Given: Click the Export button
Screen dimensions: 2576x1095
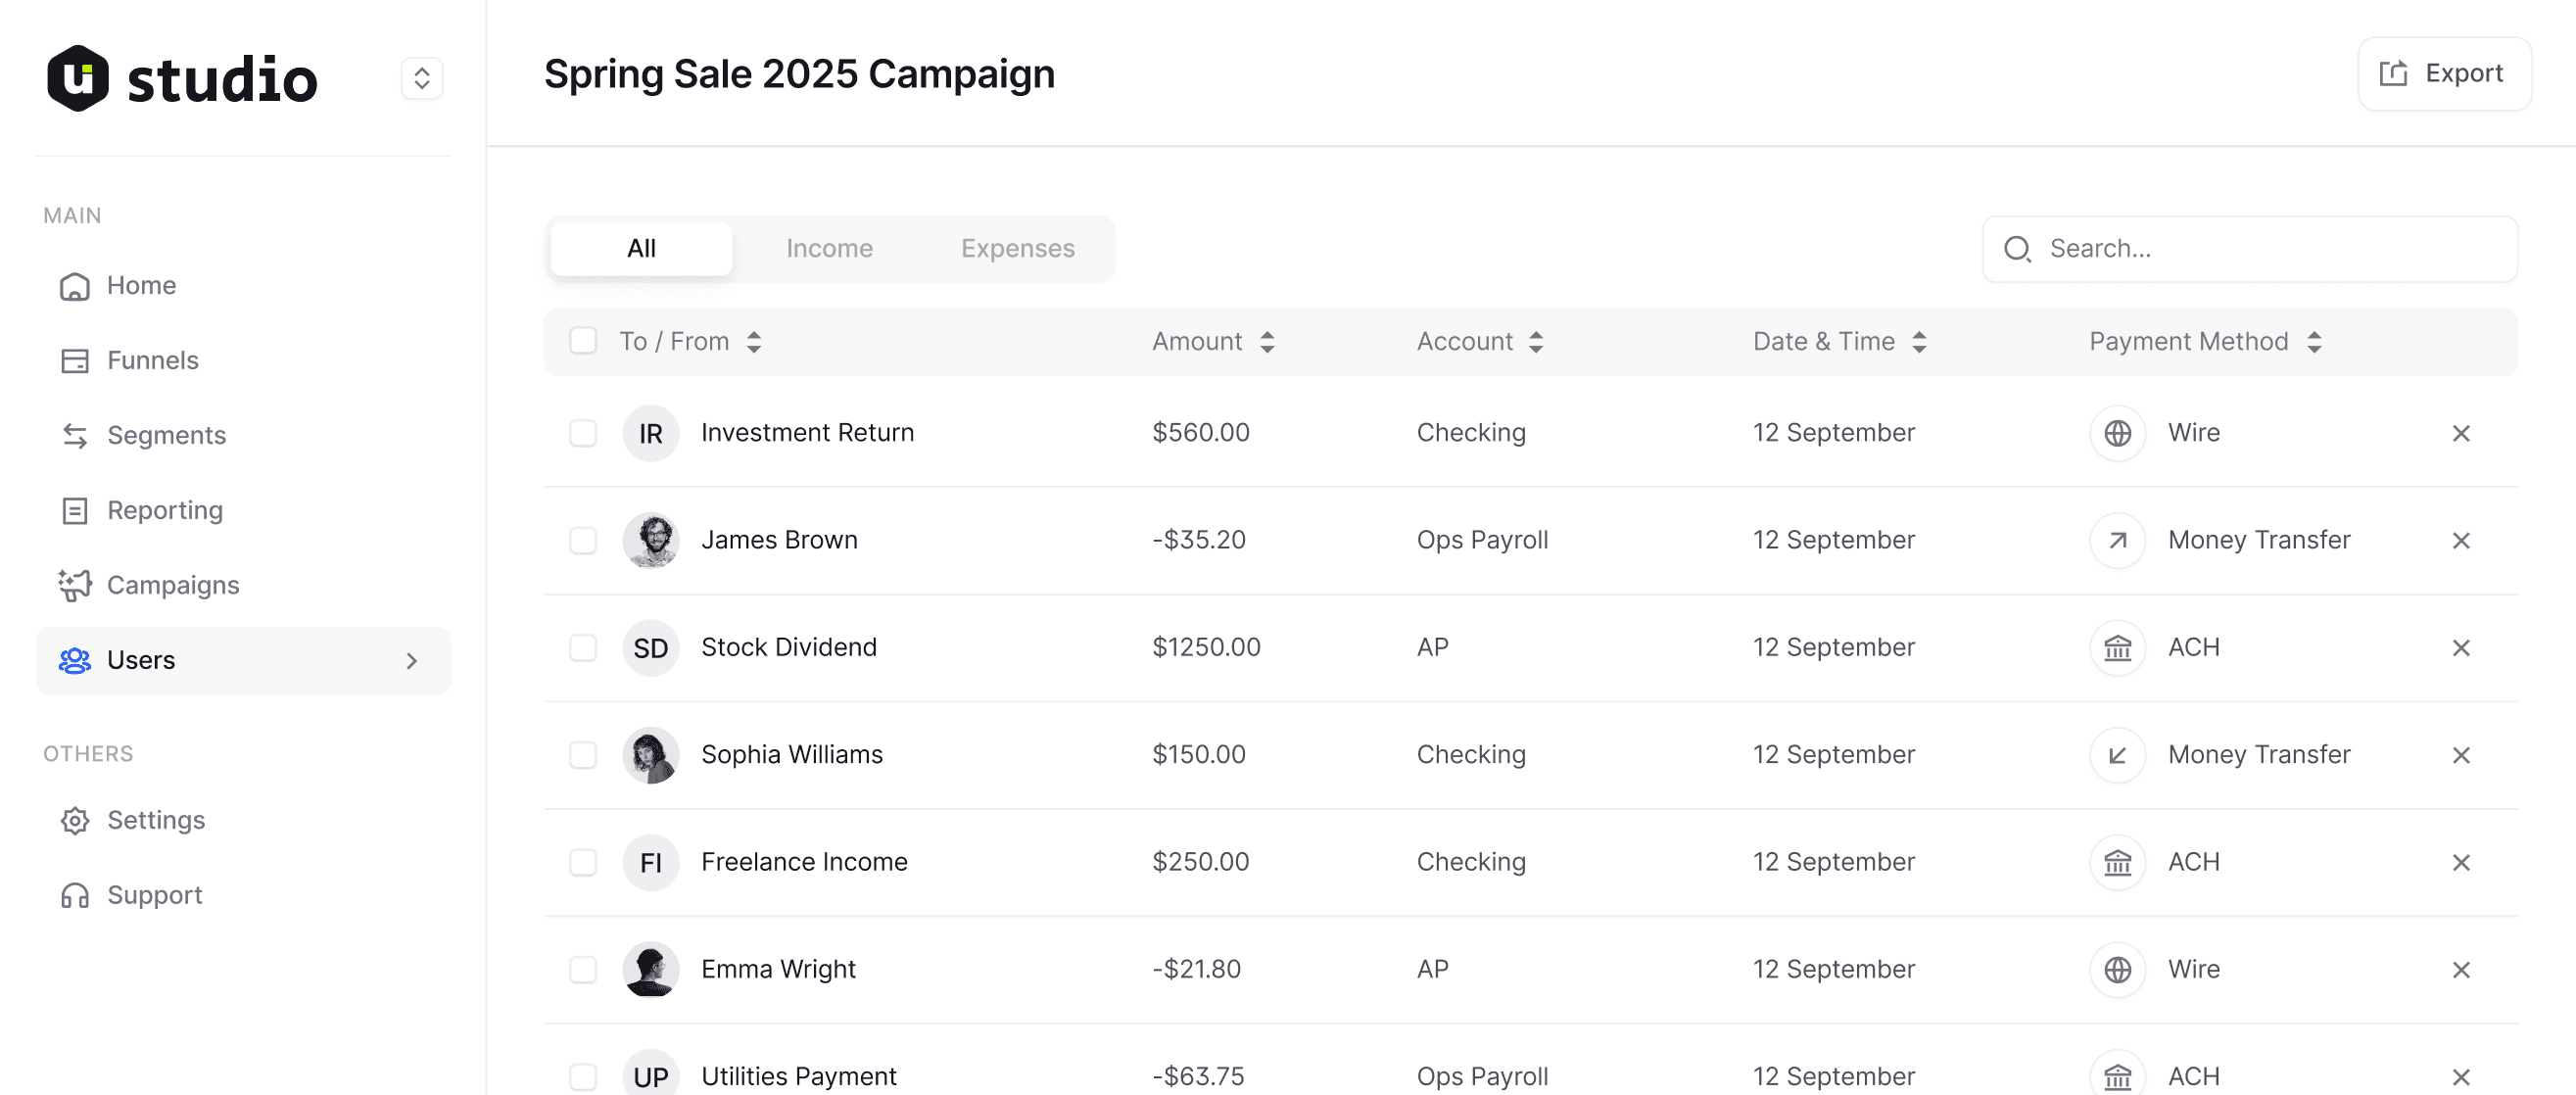Looking at the screenshot, I should [x=2443, y=74].
